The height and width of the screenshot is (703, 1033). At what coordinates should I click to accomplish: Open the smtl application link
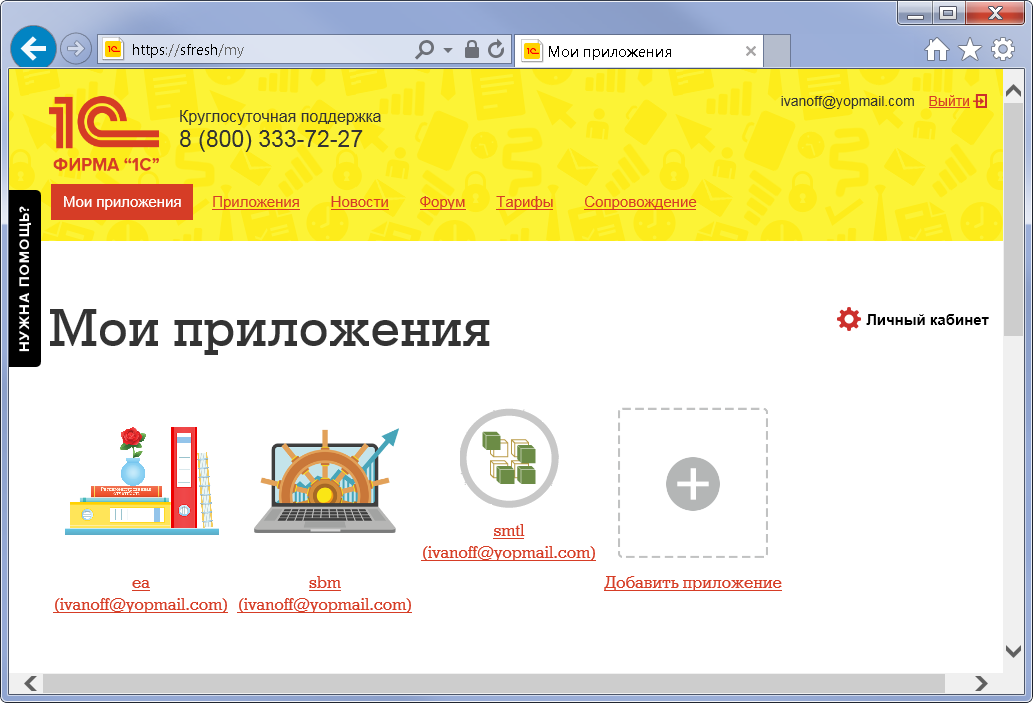(509, 542)
